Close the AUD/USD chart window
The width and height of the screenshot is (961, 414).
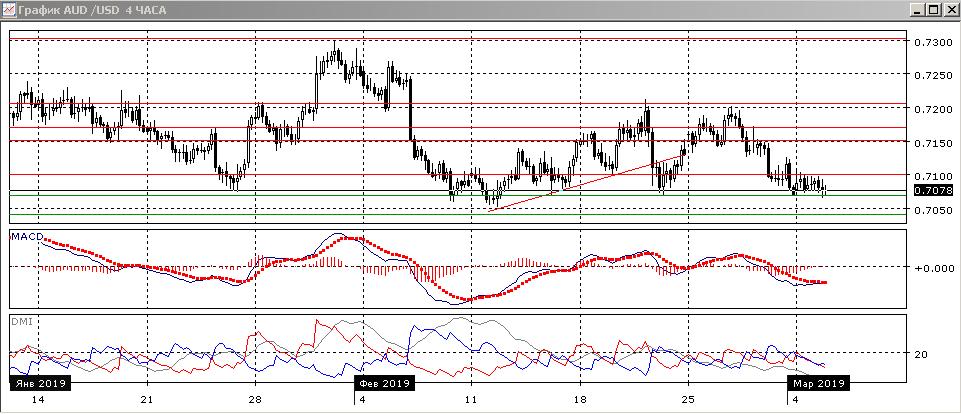(950, 10)
